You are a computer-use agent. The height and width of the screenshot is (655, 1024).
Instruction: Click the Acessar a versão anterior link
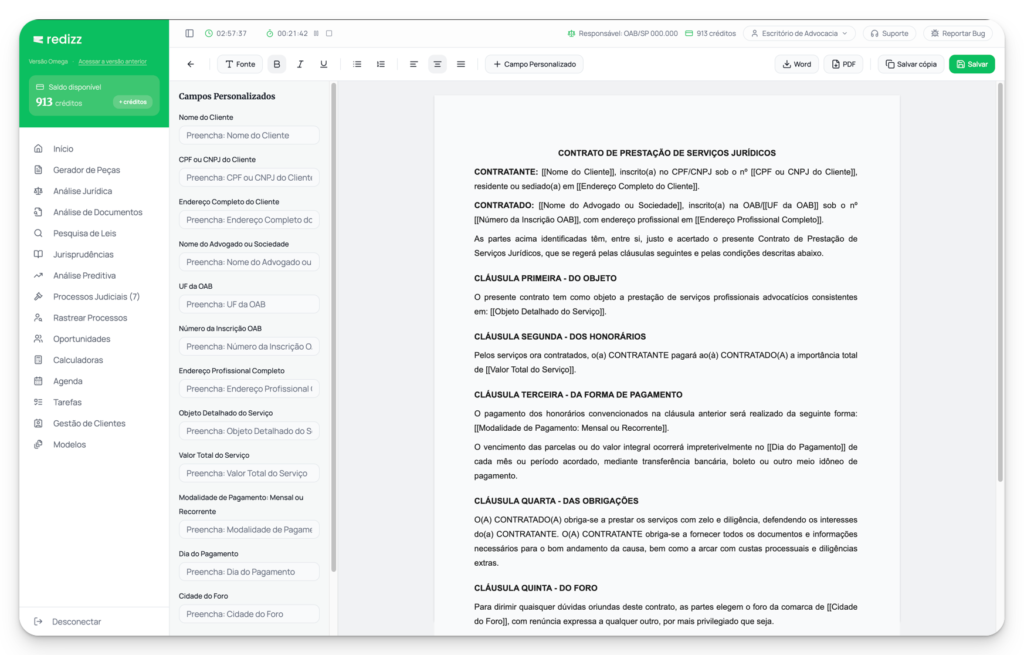(x=112, y=61)
